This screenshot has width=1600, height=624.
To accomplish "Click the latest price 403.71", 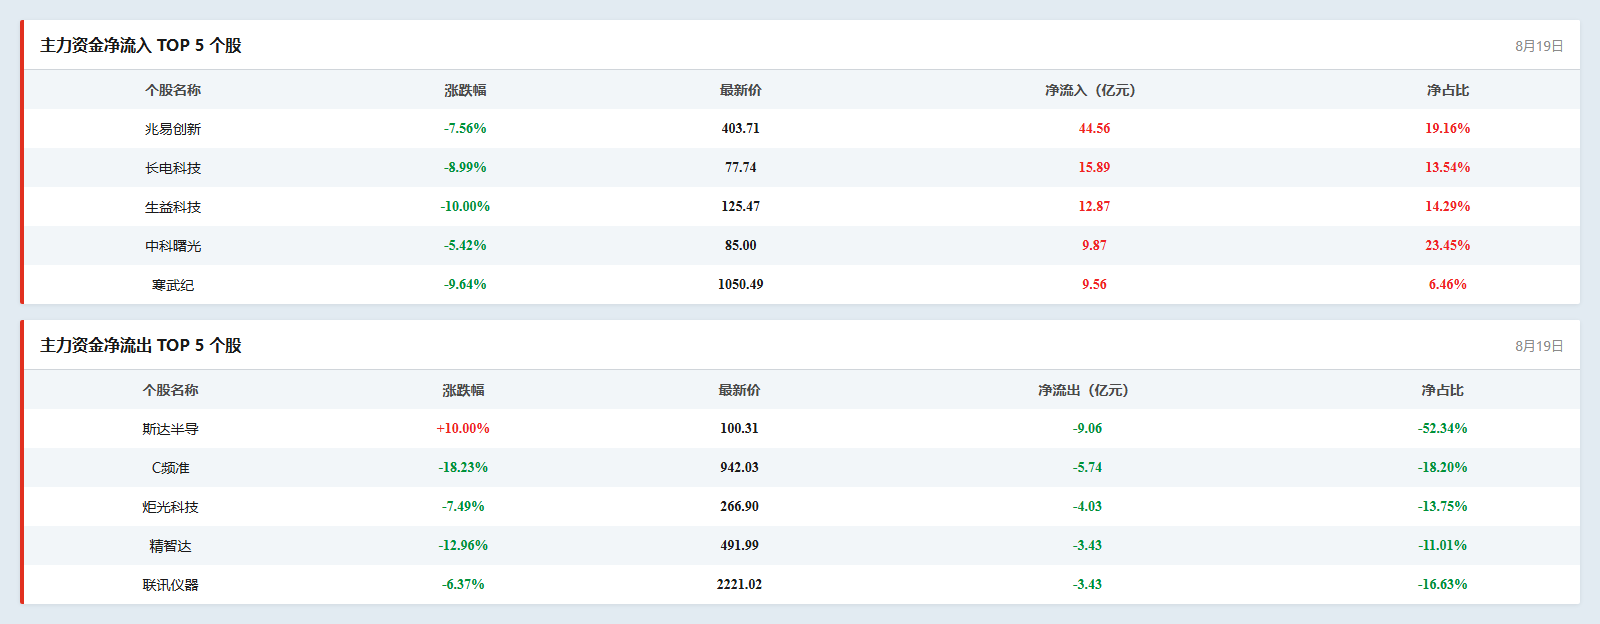I will click(741, 129).
